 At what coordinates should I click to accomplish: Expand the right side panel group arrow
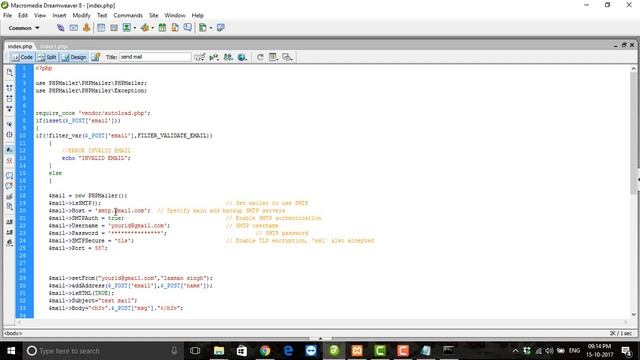pos(638,180)
